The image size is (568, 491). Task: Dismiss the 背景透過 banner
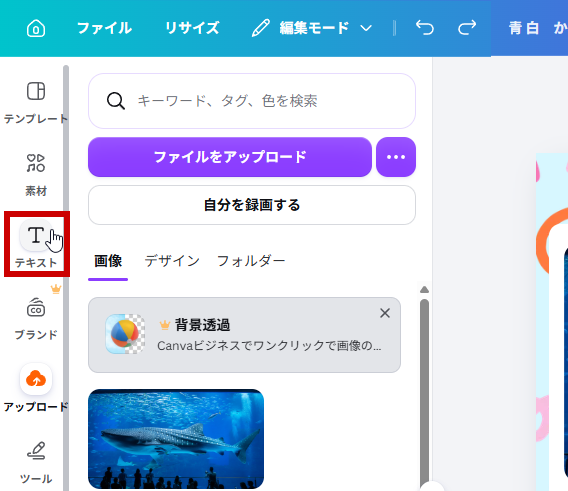pyautogui.click(x=385, y=313)
